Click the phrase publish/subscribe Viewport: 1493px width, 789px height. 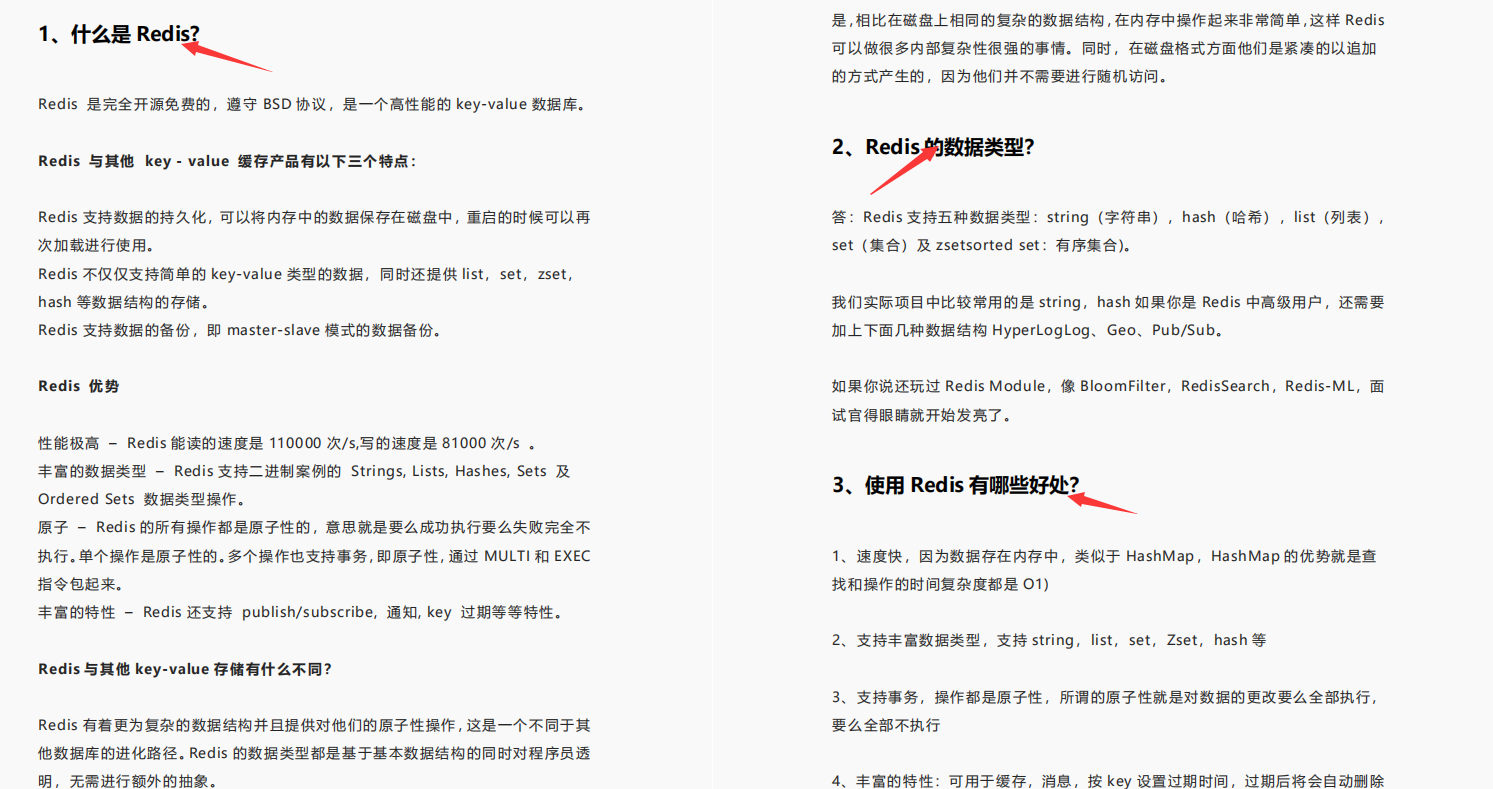coord(293,612)
